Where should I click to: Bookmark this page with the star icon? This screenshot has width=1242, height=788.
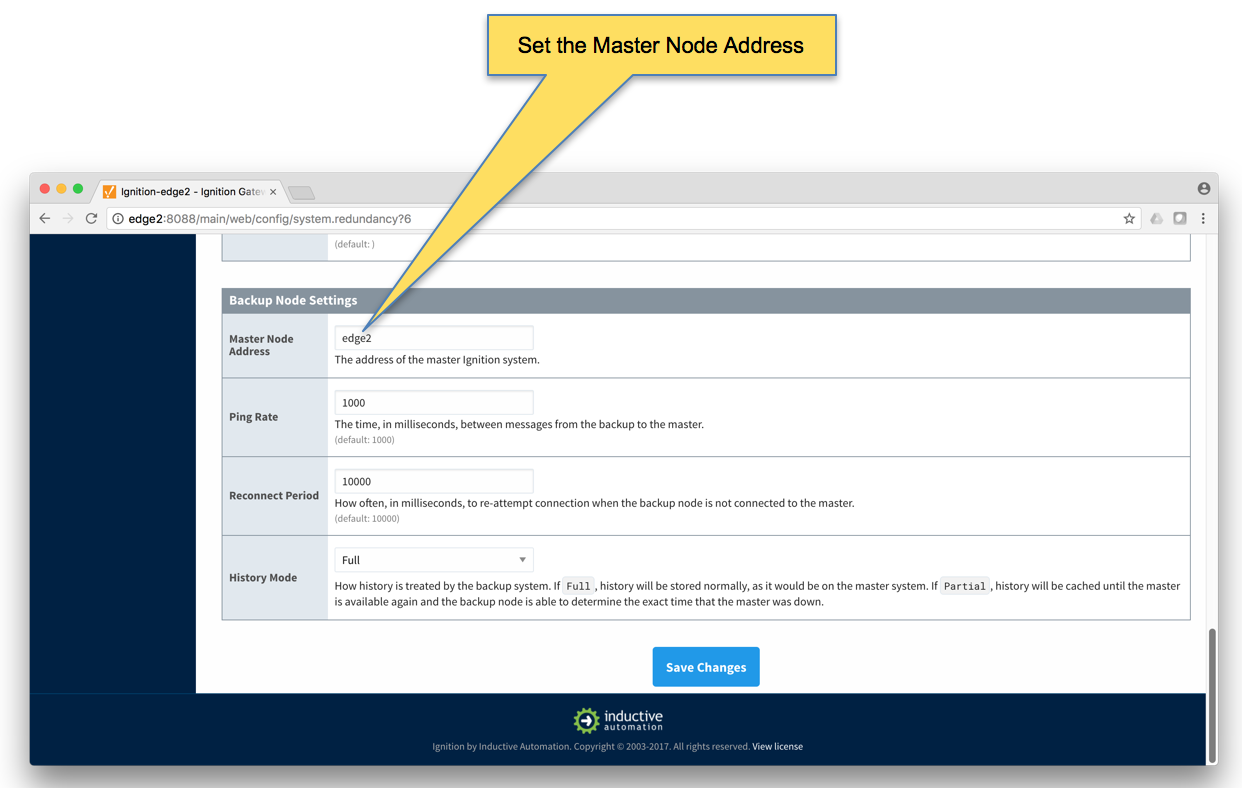pyautogui.click(x=1129, y=218)
